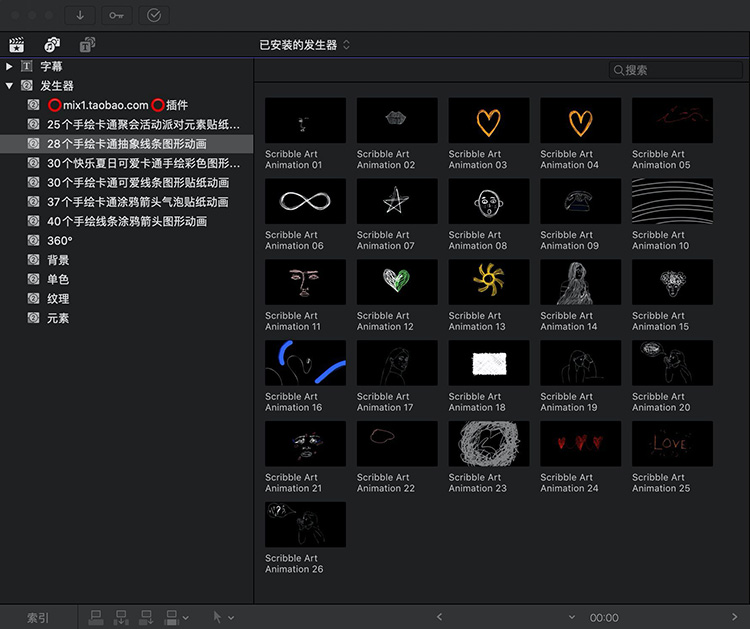Select Scribble Art Animation 26 thumbnail
Image resolution: width=750 pixels, height=629 pixels.
(305, 524)
